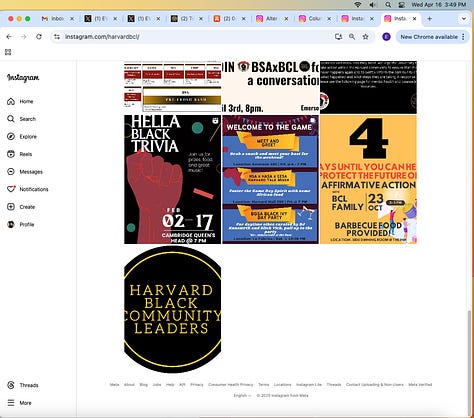Go to Instagram Home
The image size is (474, 418).
coord(20,101)
